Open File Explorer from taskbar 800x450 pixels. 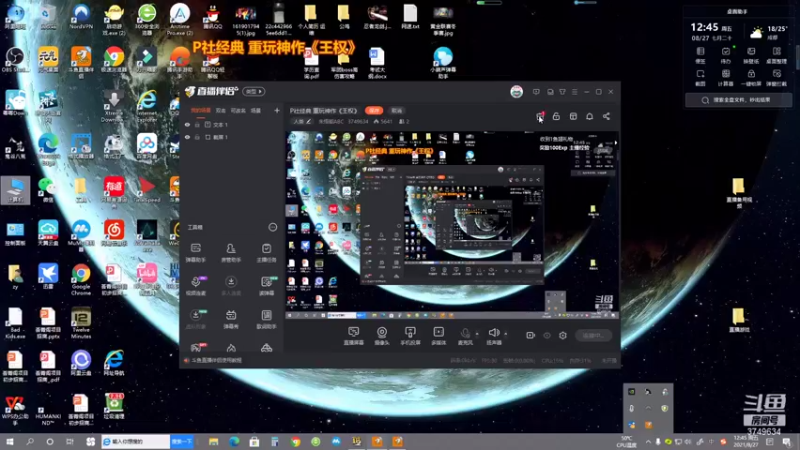pyautogui.click(x=213, y=441)
